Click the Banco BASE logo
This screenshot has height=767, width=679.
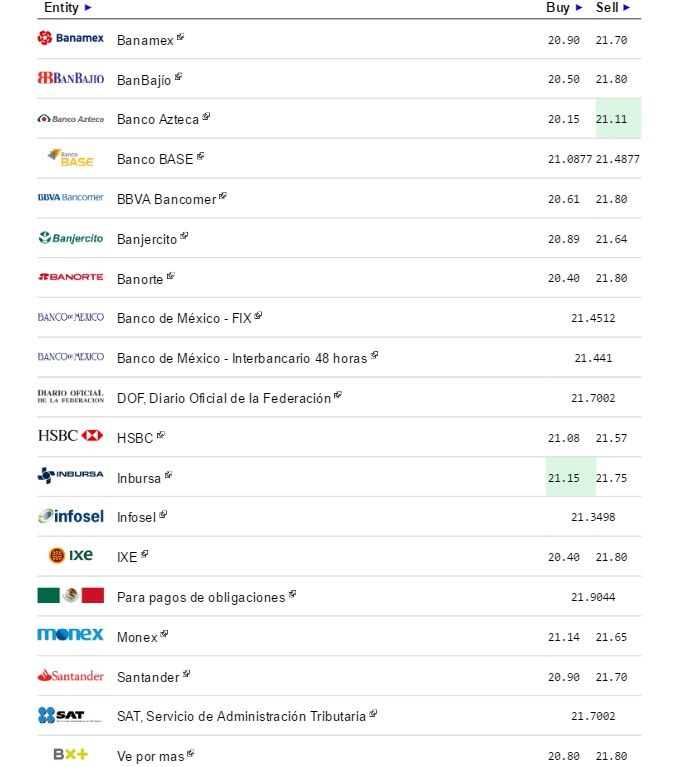70,158
